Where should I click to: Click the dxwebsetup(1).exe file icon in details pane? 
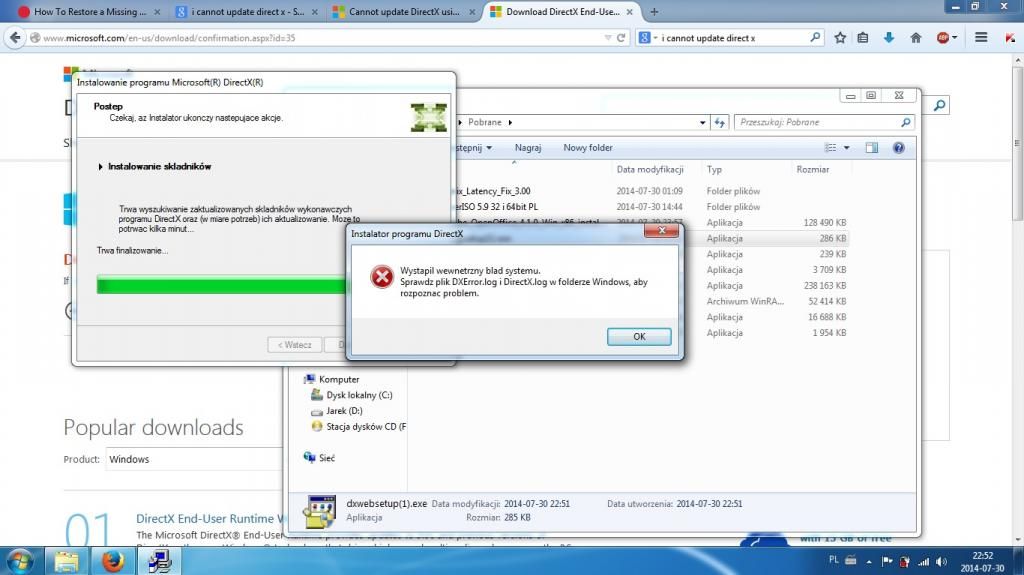(319, 512)
